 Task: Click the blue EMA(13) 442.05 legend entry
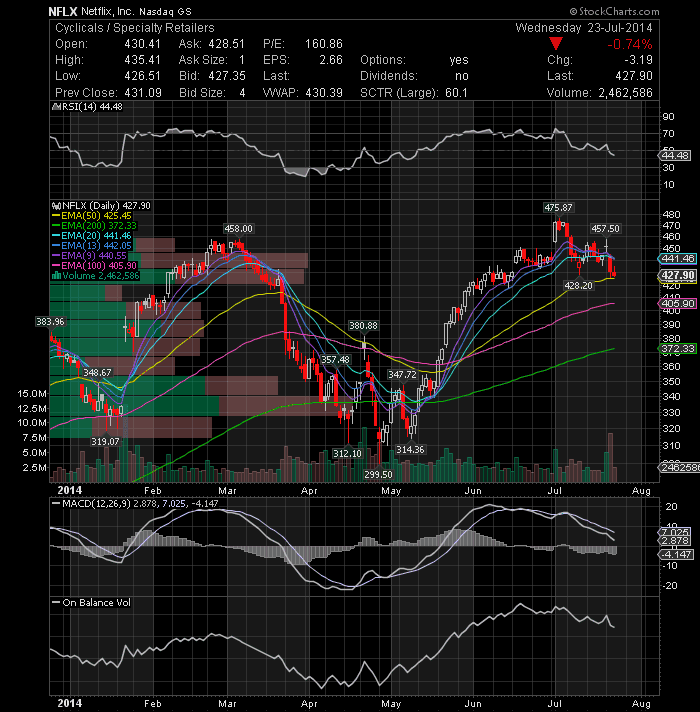pos(92,246)
